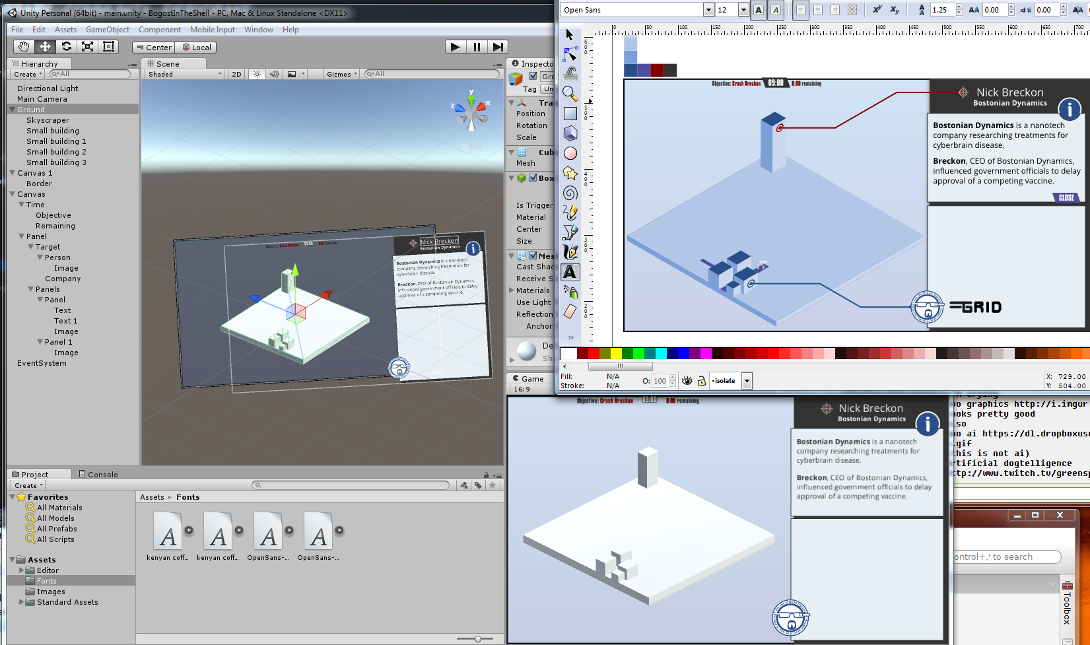The height and width of the screenshot is (645, 1090).
Task: Pick the Calligraphy tool in Inkscape
Action: (x=570, y=252)
